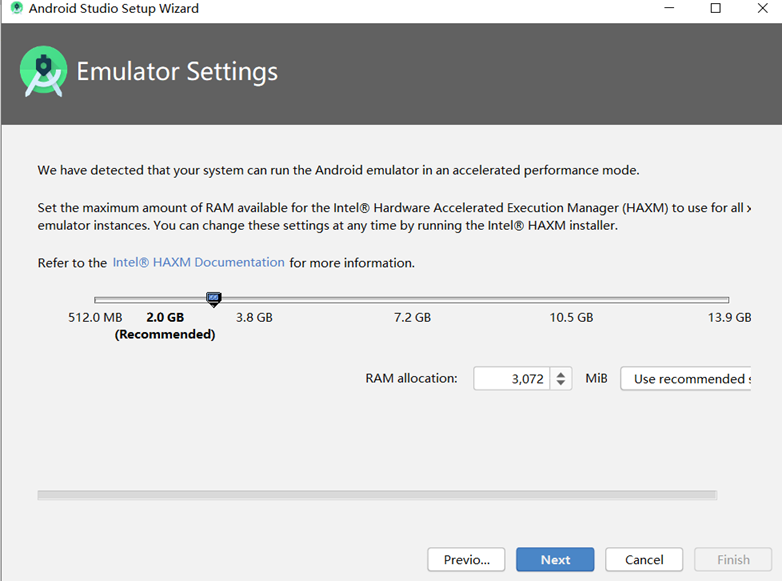Set slider at 7.2 GB mark
This screenshot has height=581, width=782.
[412, 300]
